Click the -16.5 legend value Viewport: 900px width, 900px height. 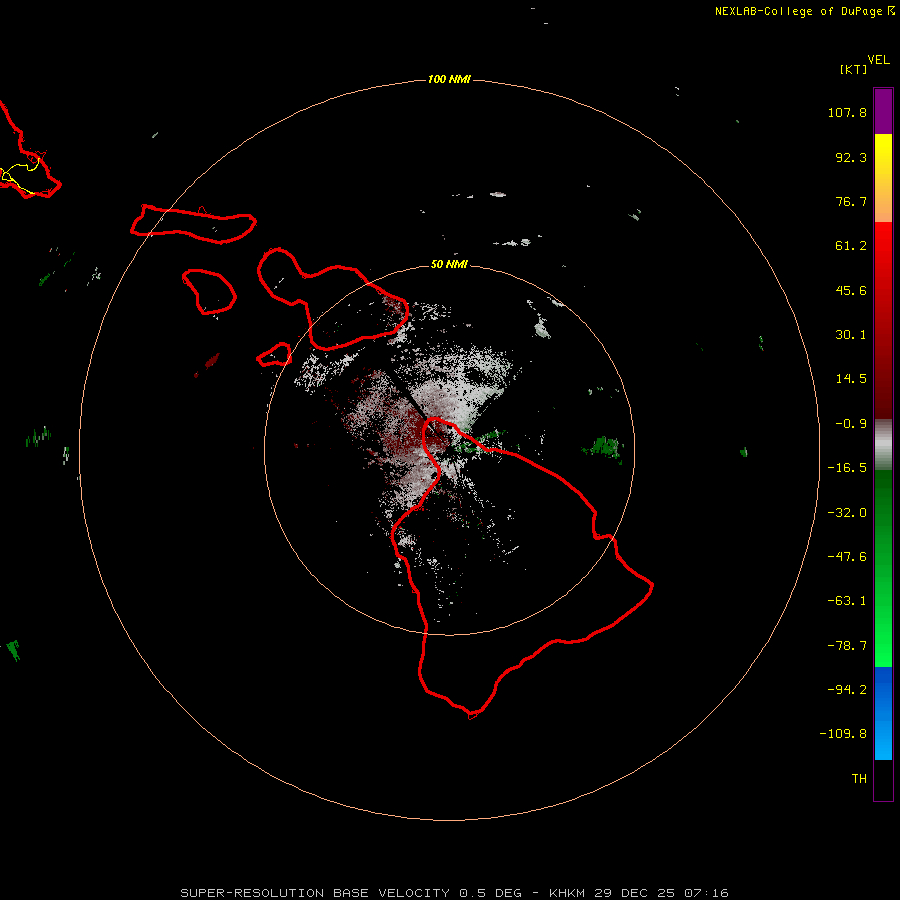847,468
